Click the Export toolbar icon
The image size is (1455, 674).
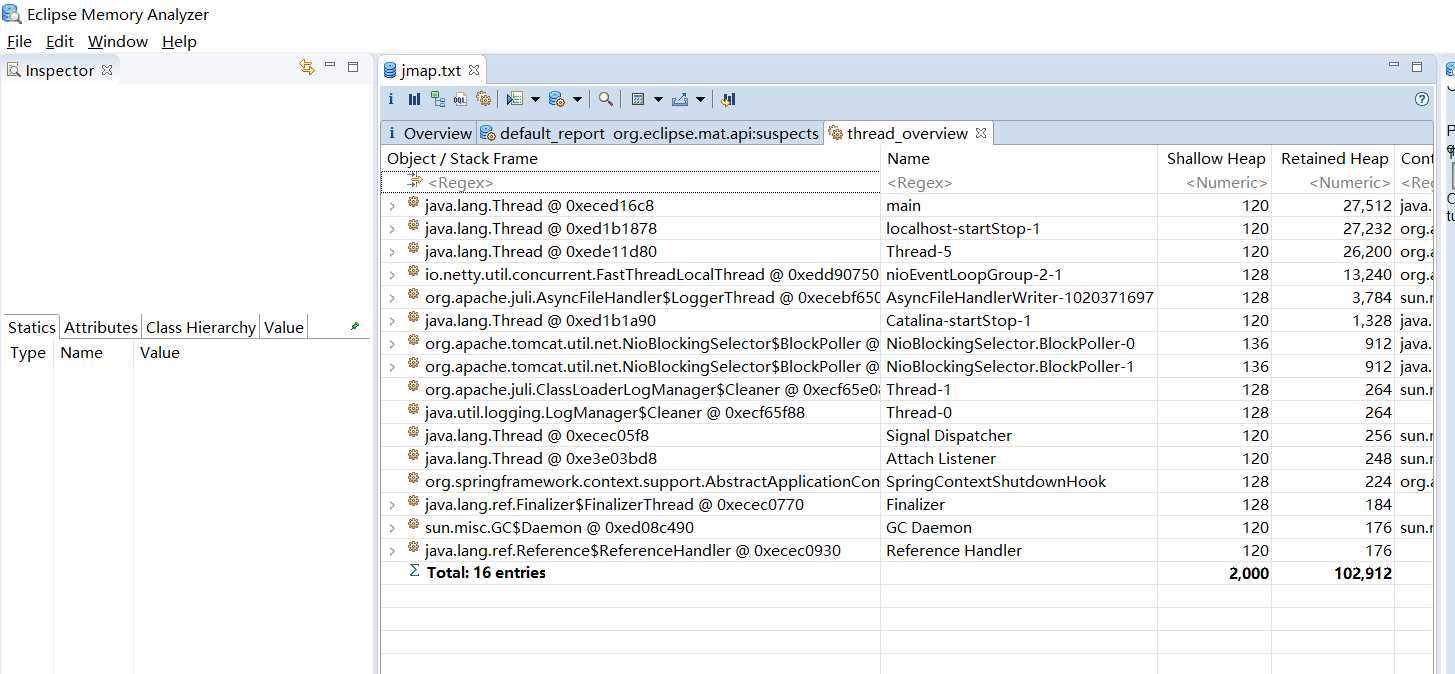[x=680, y=99]
